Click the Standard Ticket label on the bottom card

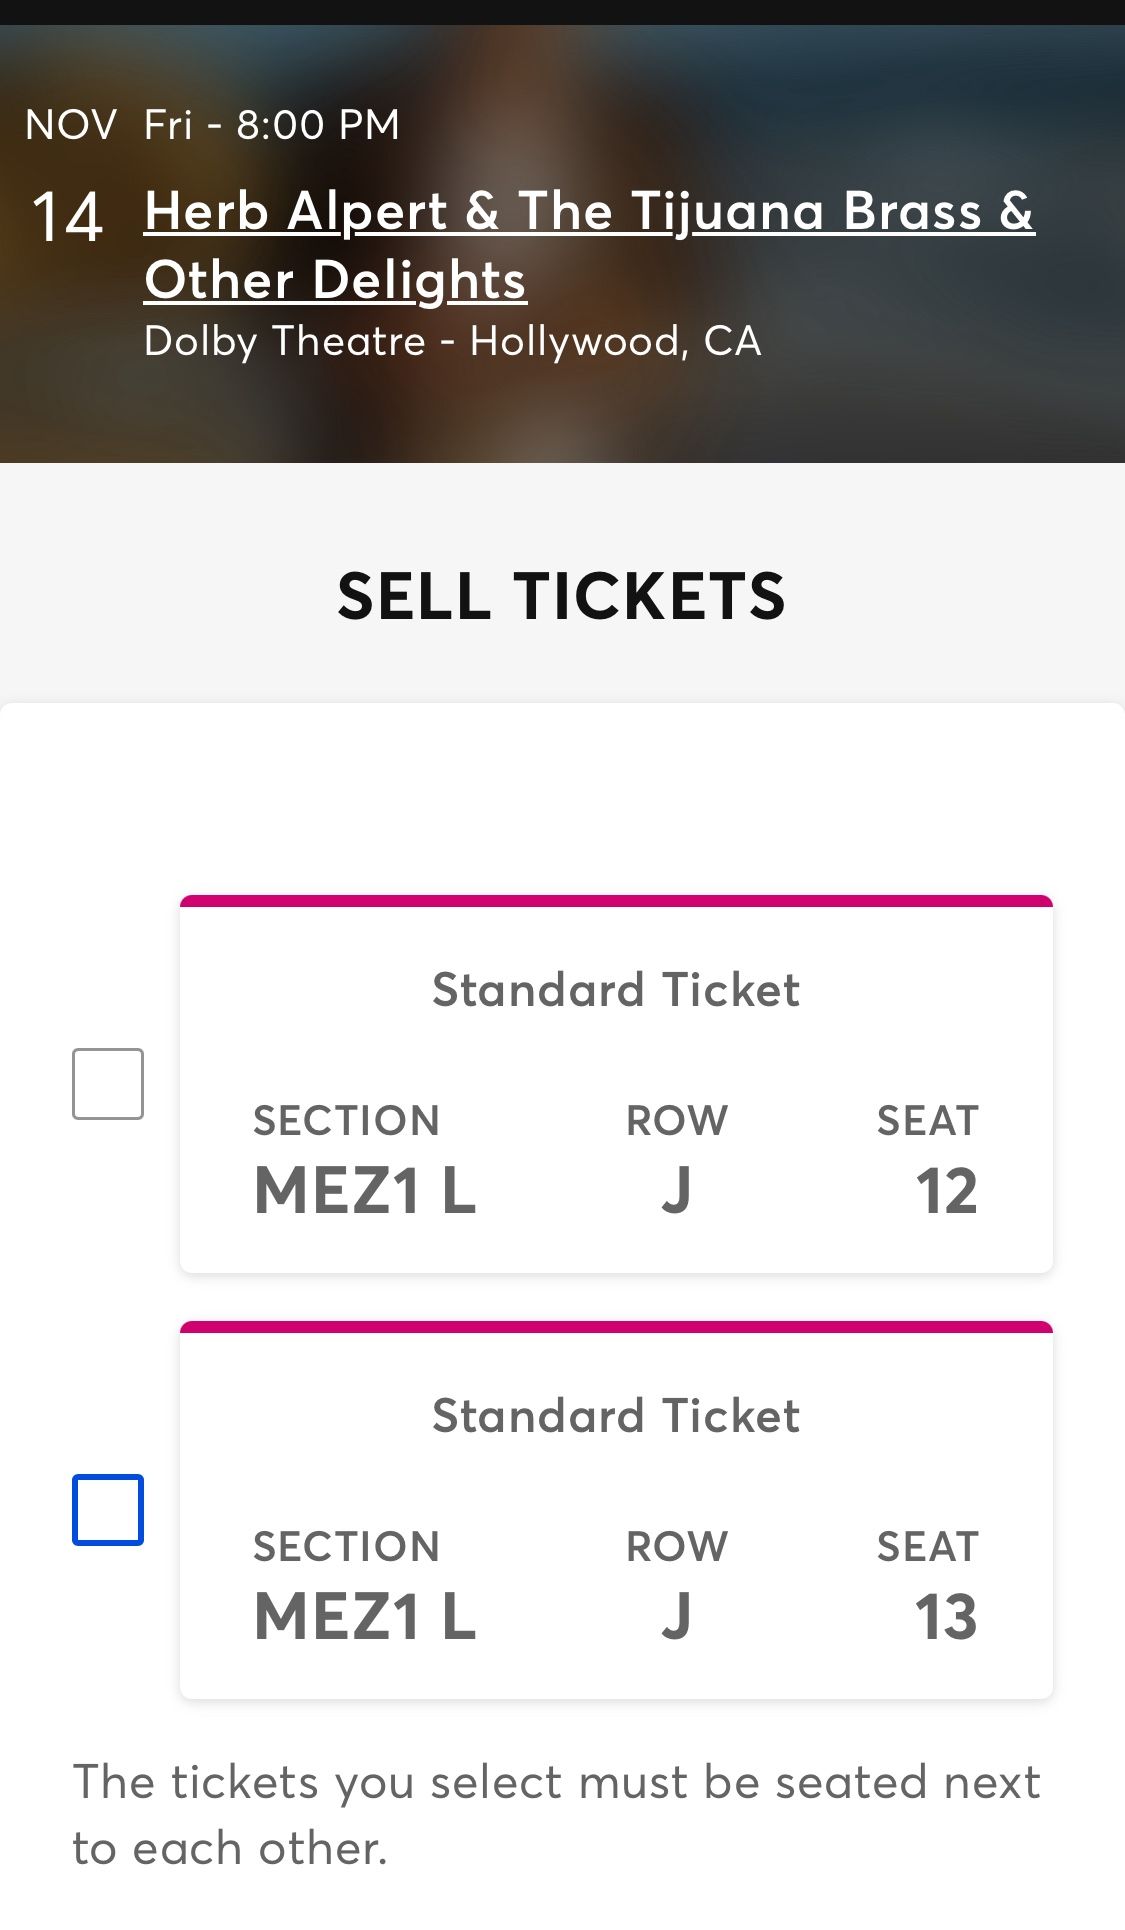coord(616,1415)
